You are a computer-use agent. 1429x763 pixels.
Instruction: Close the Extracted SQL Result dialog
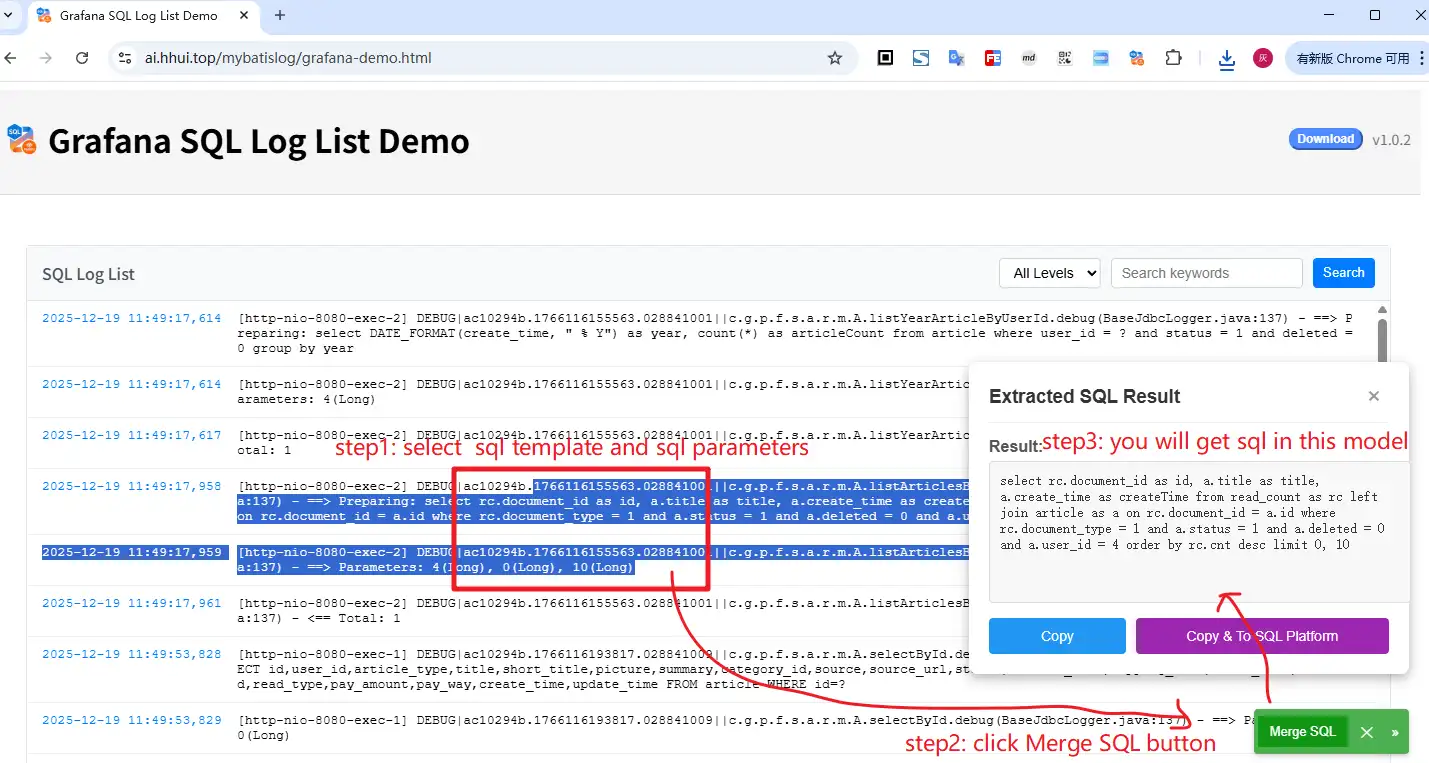coord(1373,396)
